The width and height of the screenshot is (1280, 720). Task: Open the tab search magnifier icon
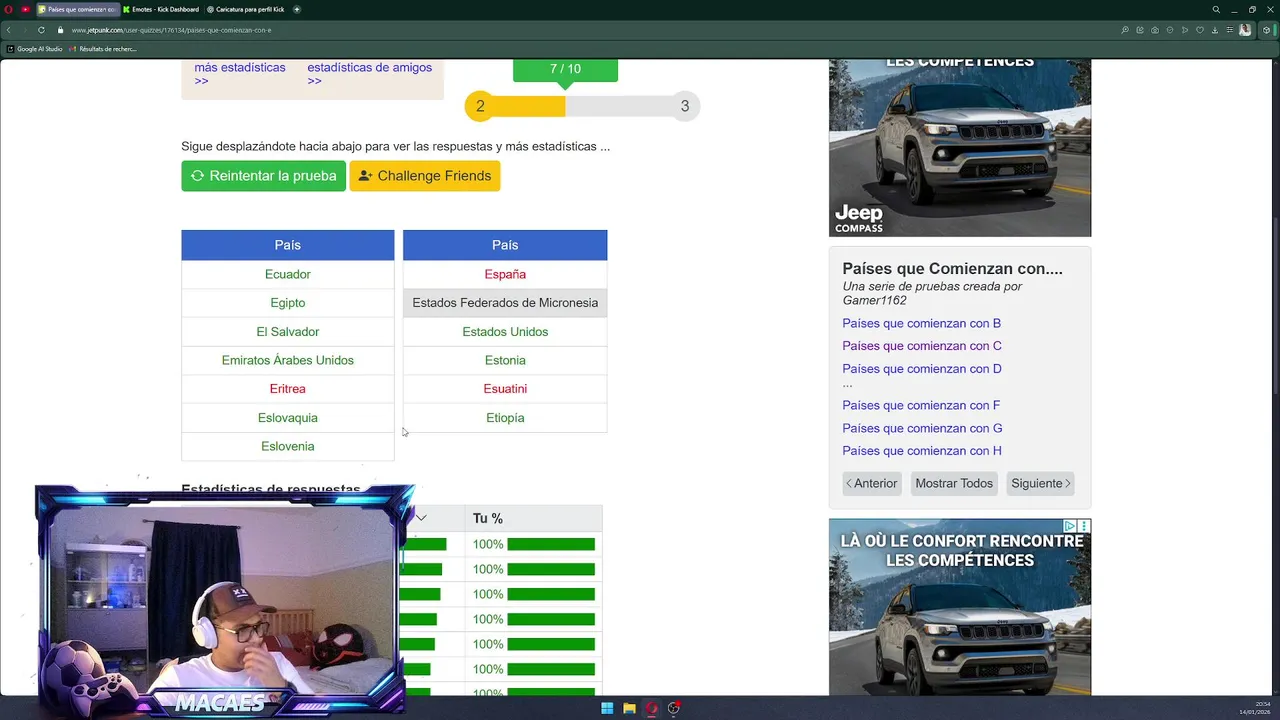pyautogui.click(x=1216, y=9)
